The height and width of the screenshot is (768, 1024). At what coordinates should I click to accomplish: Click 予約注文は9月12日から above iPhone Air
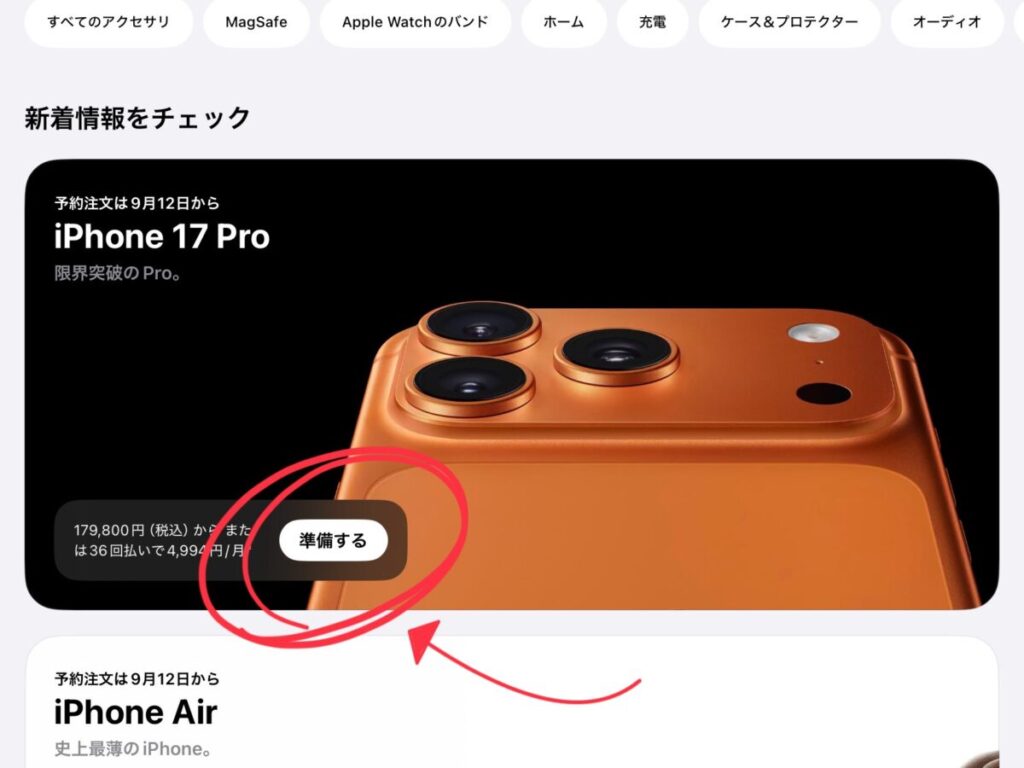coord(136,679)
